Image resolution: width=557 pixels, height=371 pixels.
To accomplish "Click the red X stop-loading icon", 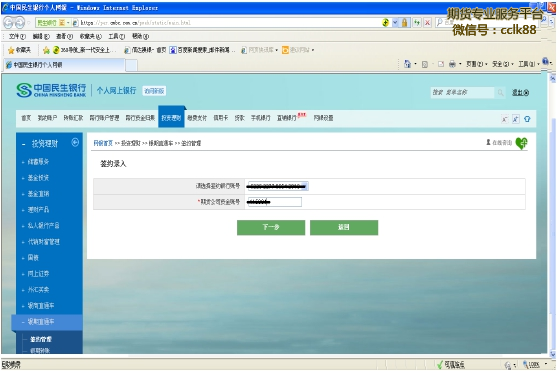I will 427,23.
